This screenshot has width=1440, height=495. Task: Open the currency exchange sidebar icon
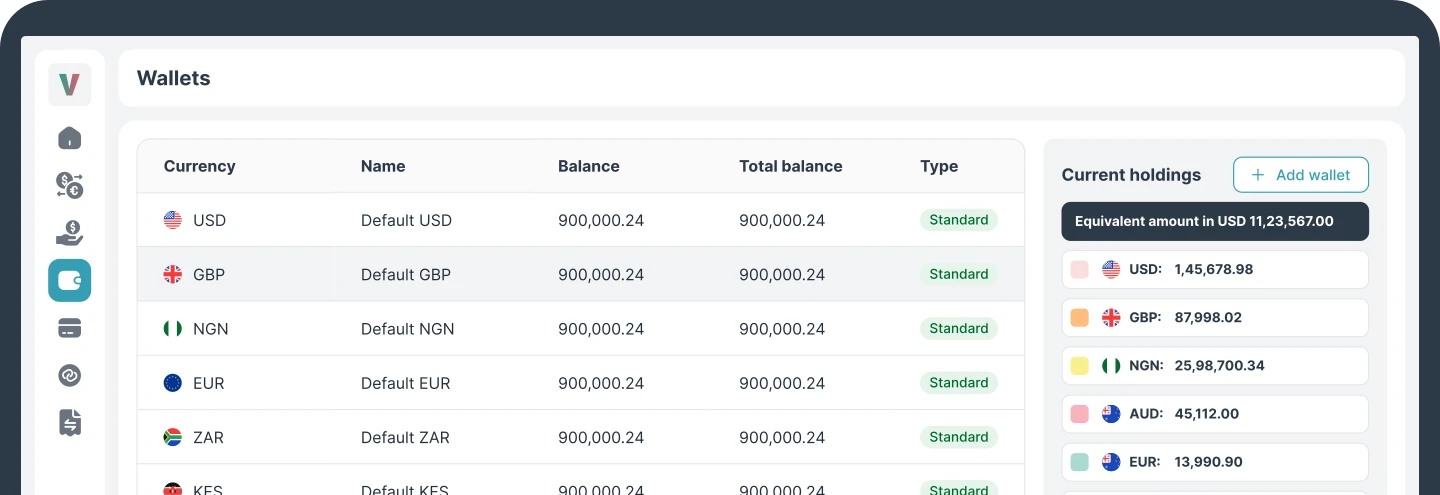69,185
